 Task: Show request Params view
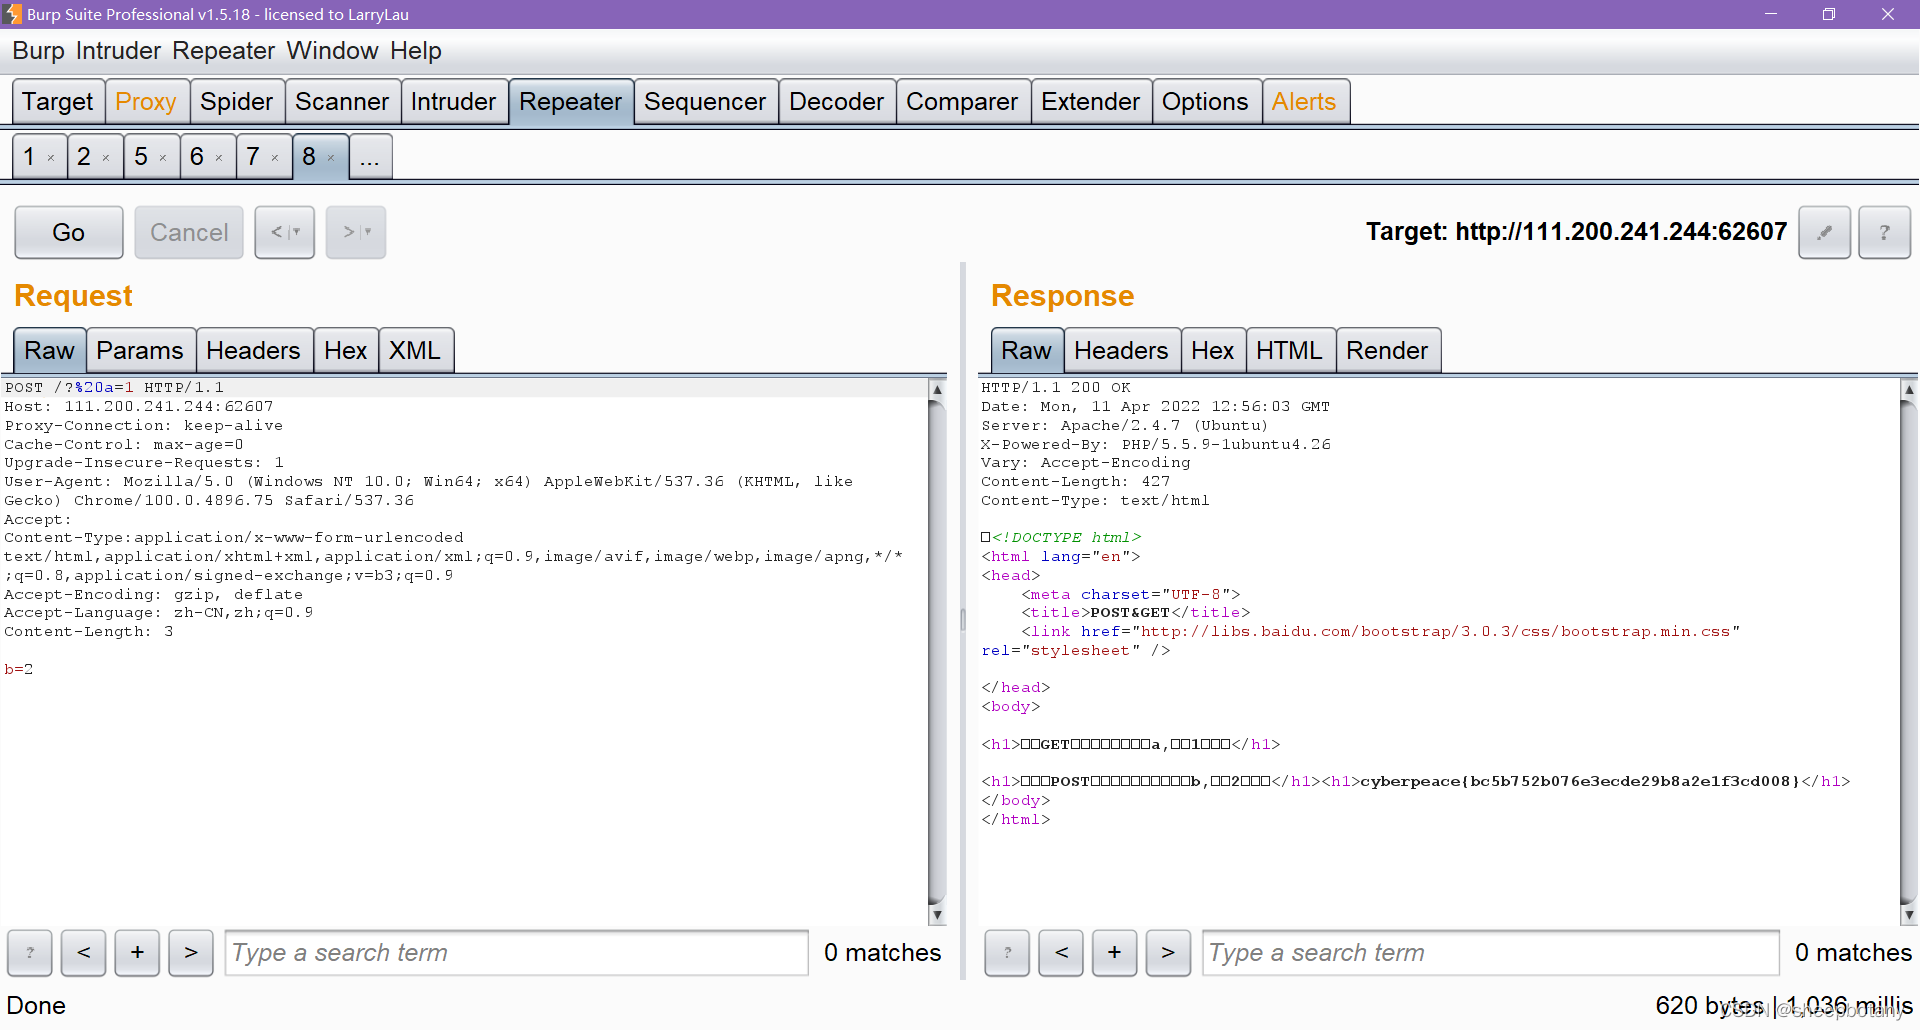click(140, 351)
